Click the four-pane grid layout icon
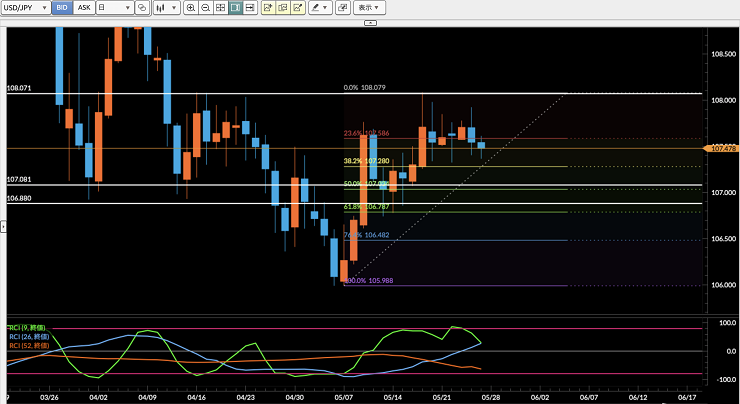 (x=220, y=8)
